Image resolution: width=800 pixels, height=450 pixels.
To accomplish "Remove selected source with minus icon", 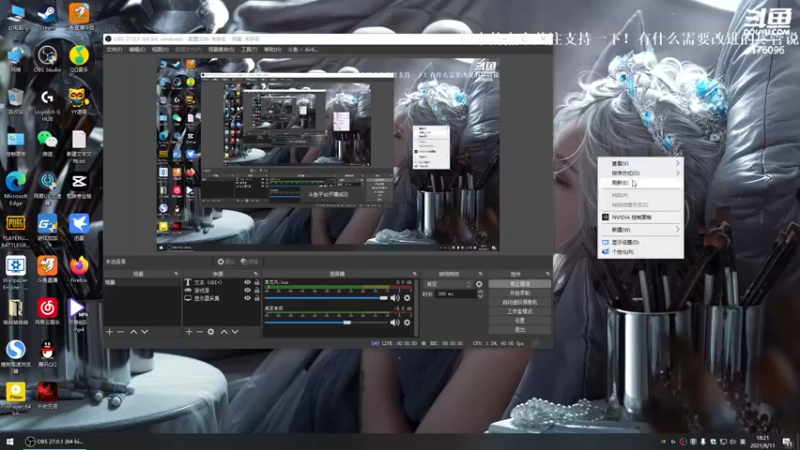I will coord(200,332).
